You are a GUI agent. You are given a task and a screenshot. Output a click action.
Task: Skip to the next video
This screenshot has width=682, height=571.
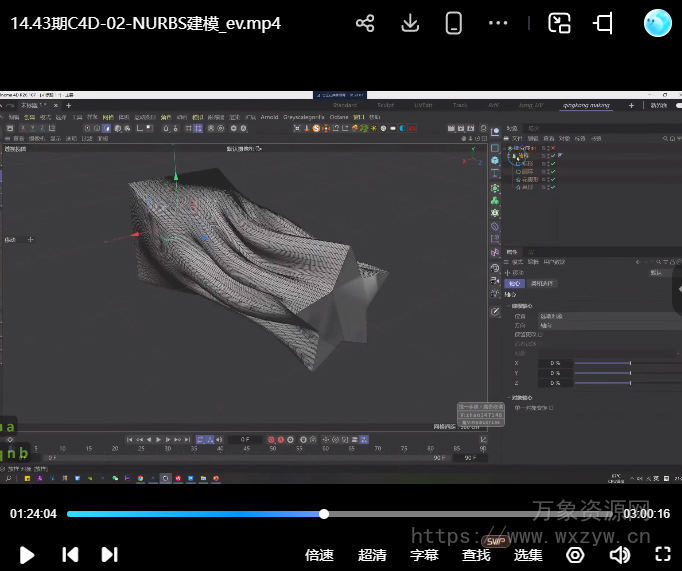(x=110, y=554)
